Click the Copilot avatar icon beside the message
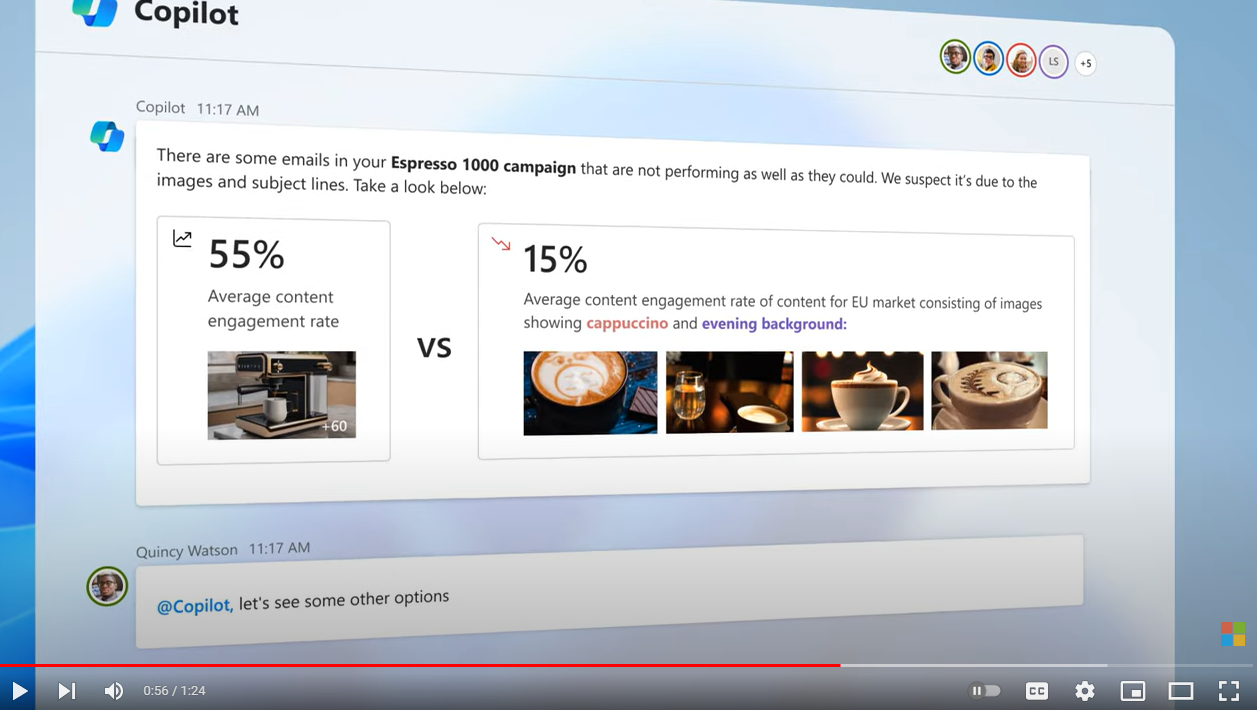 [107, 136]
